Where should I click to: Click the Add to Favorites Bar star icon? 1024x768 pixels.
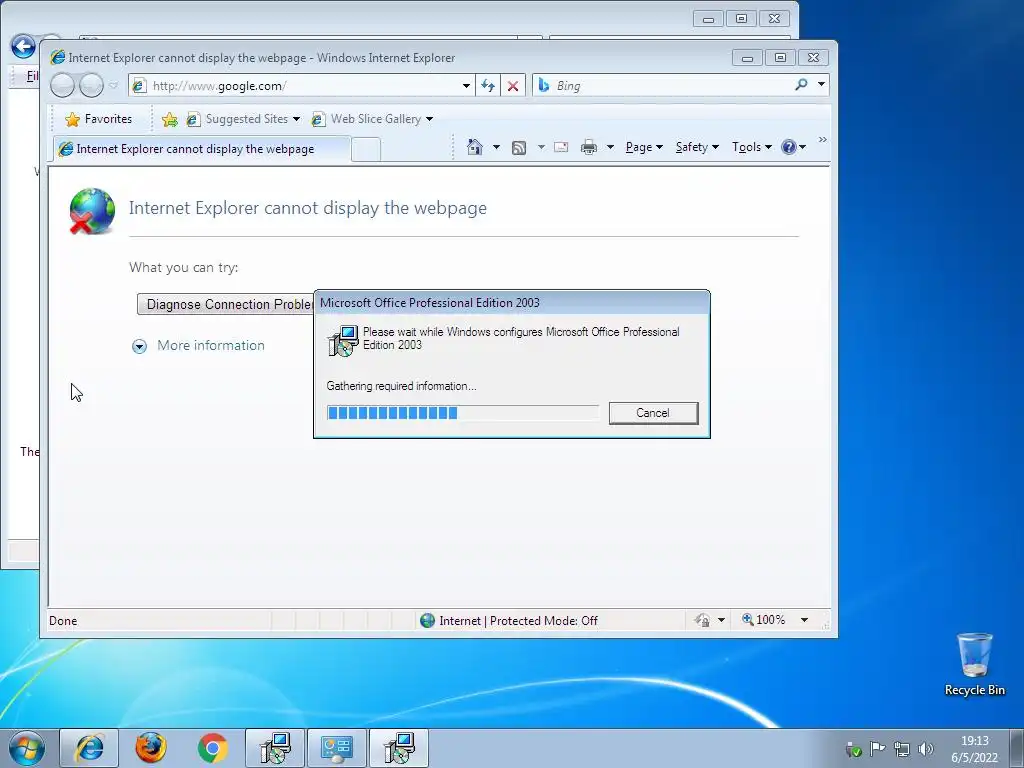[x=170, y=119]
